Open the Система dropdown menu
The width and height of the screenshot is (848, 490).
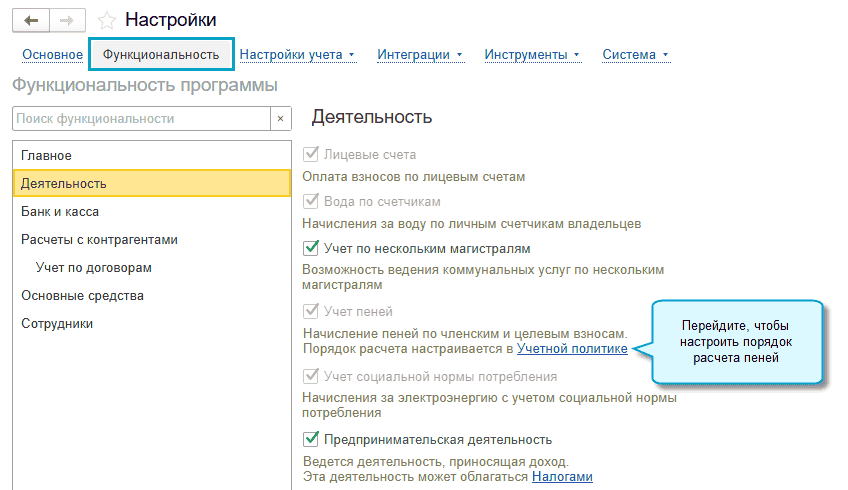click(635, 54)
